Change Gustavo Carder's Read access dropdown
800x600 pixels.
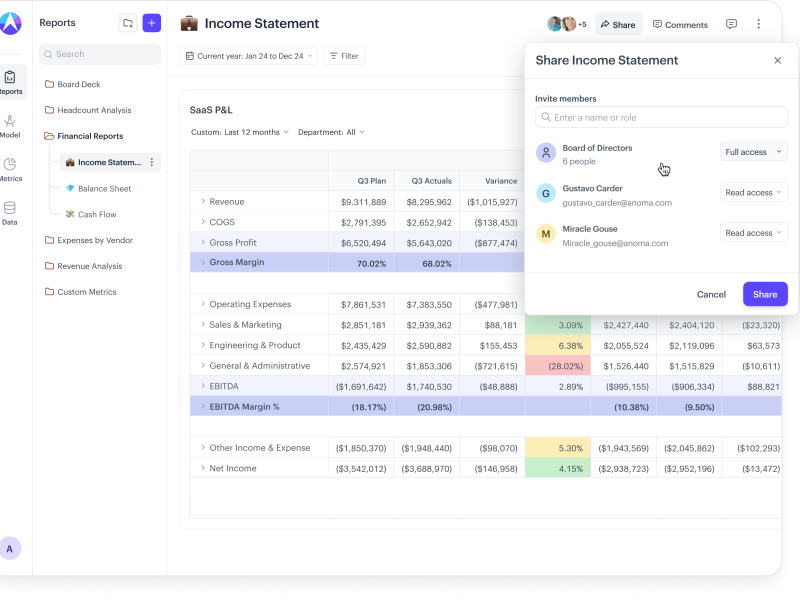click(753, 192)
